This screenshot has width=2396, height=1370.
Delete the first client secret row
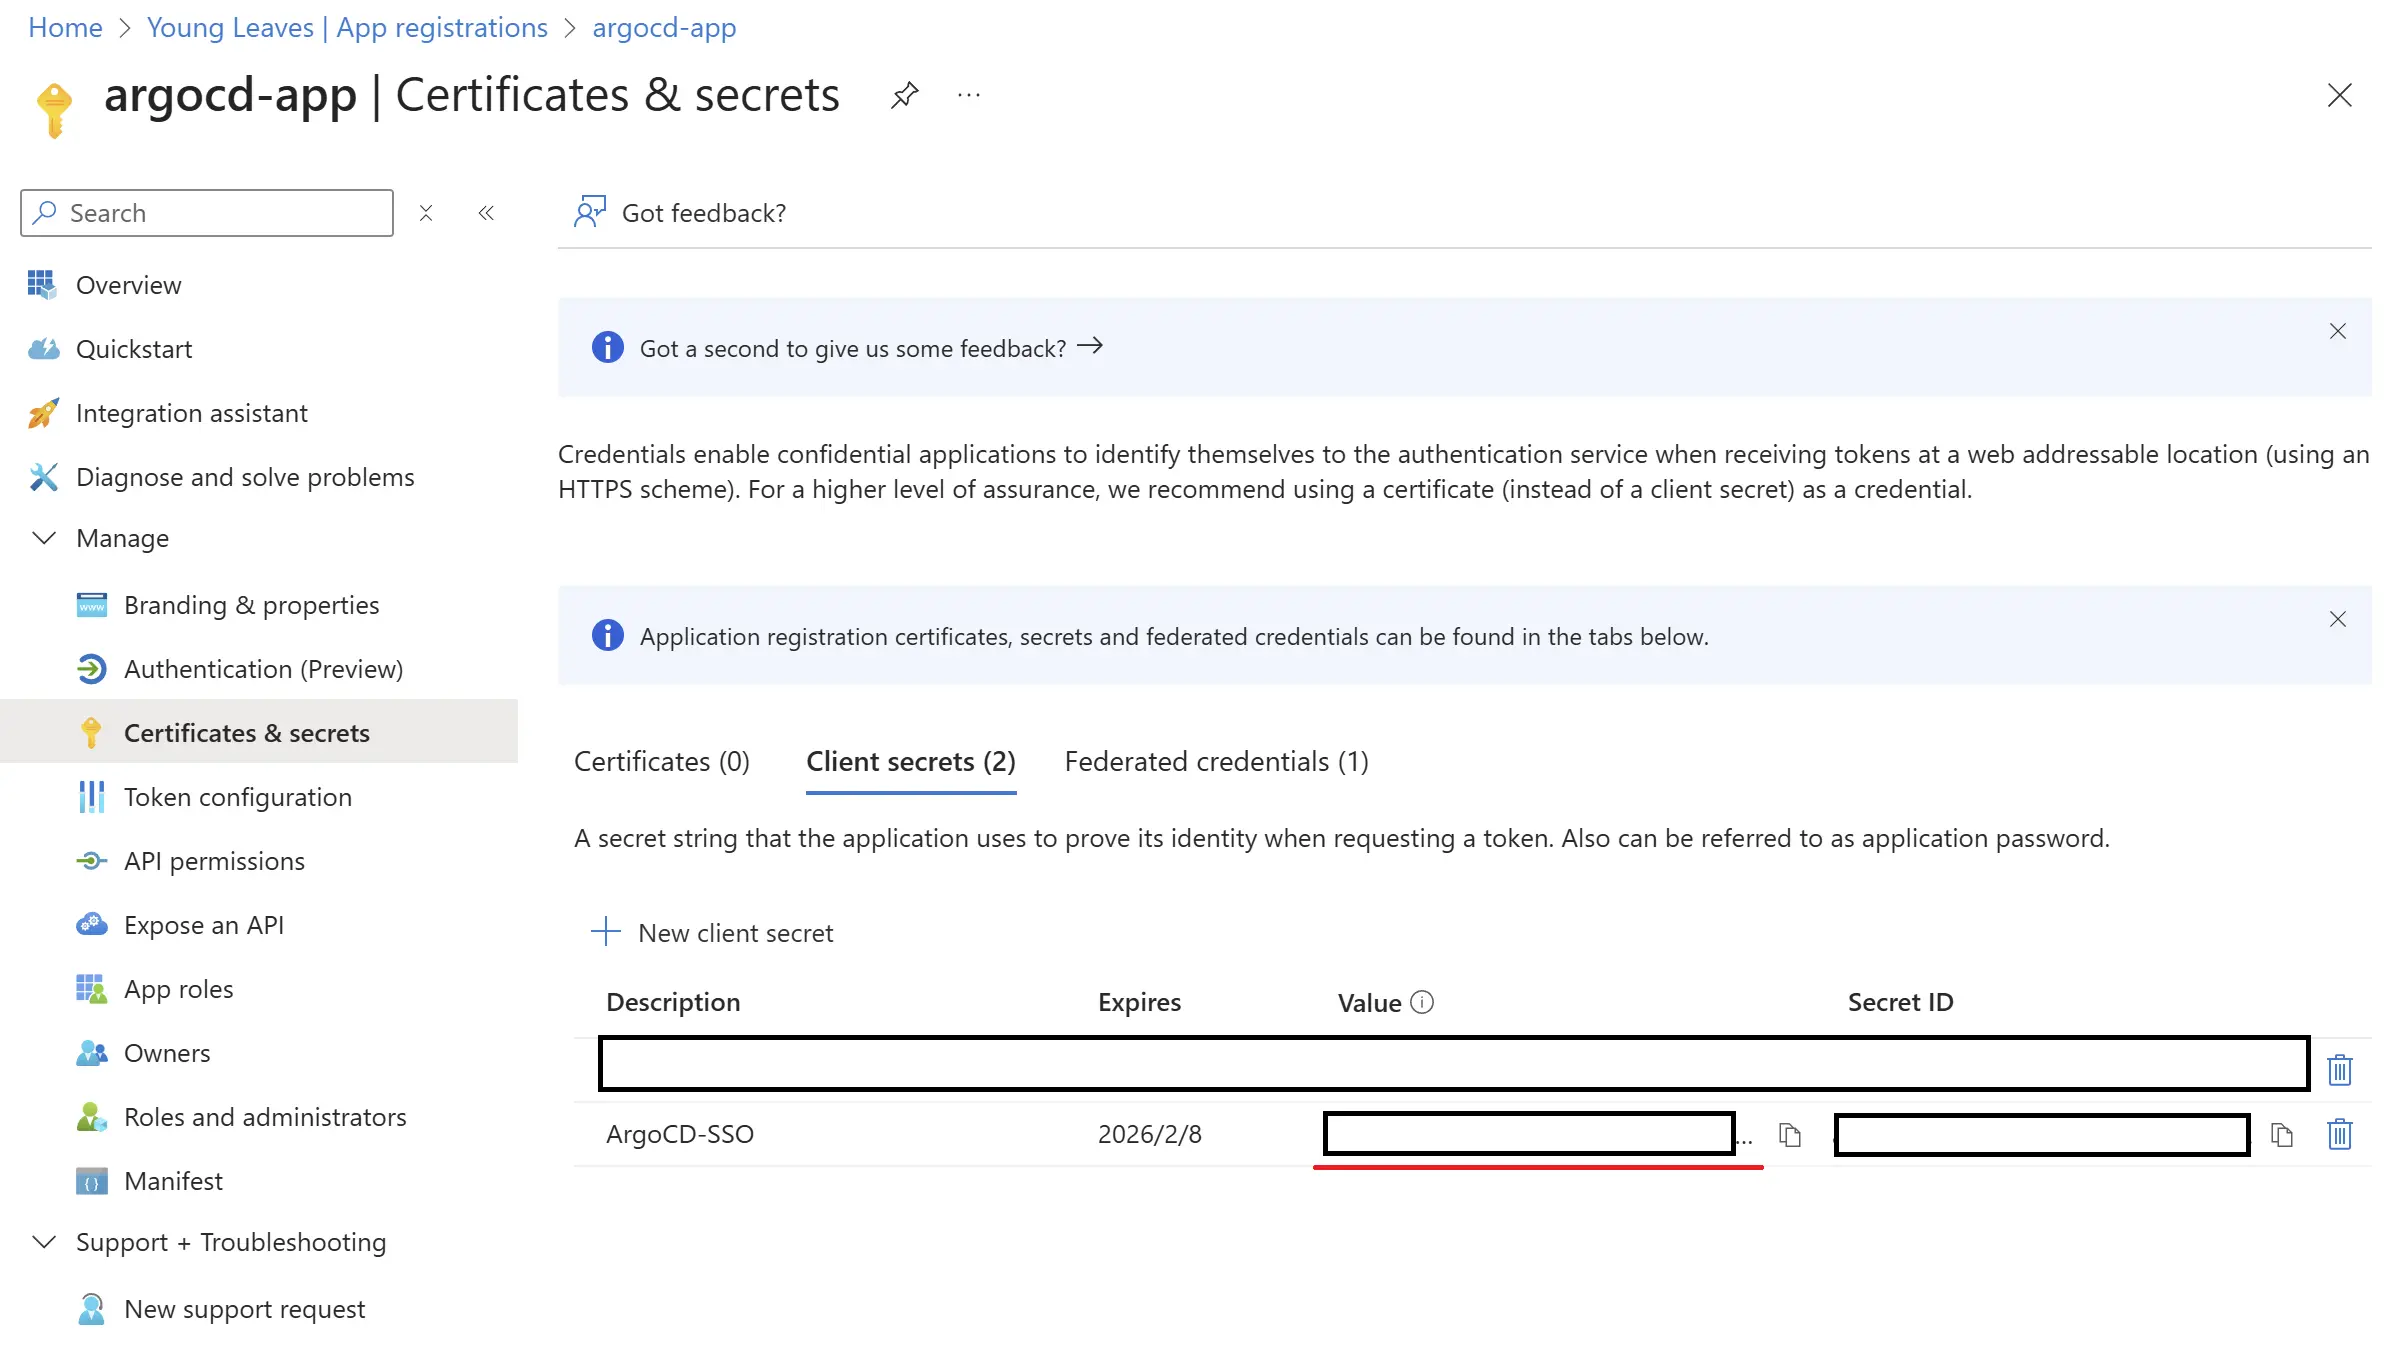coord(2340,1070)
